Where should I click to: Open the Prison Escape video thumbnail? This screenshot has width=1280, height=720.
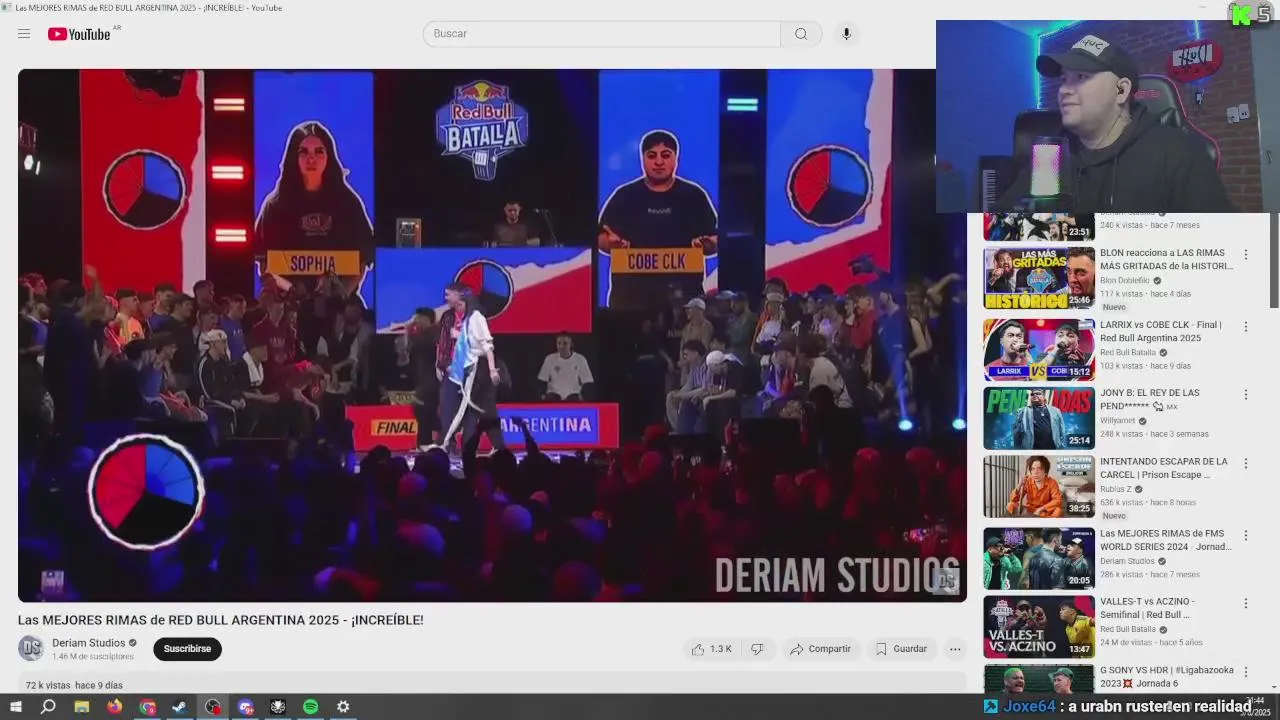pyautogui.click(x=1039, y=487)
